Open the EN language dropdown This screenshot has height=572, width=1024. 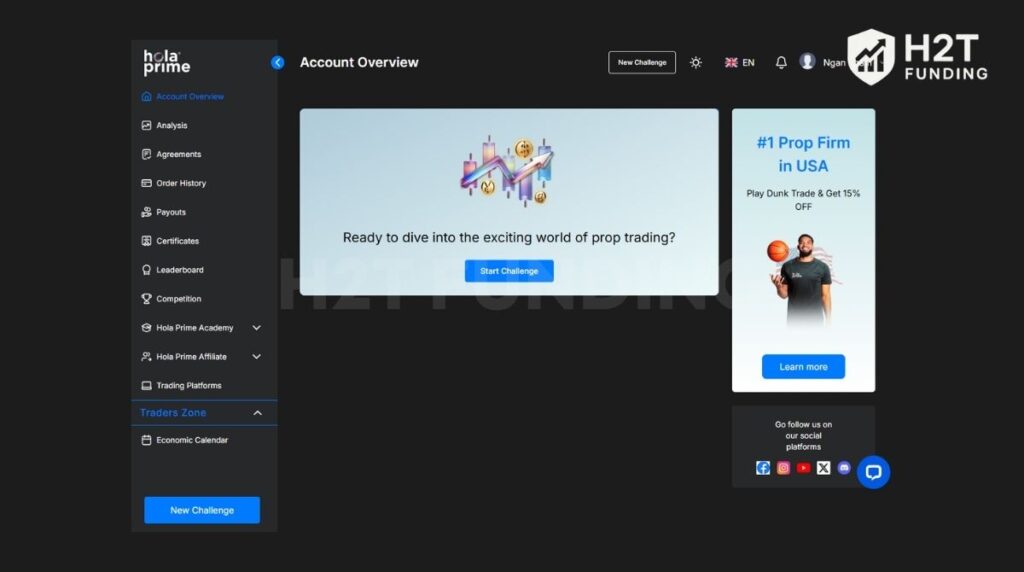click(x=739, y=63)
